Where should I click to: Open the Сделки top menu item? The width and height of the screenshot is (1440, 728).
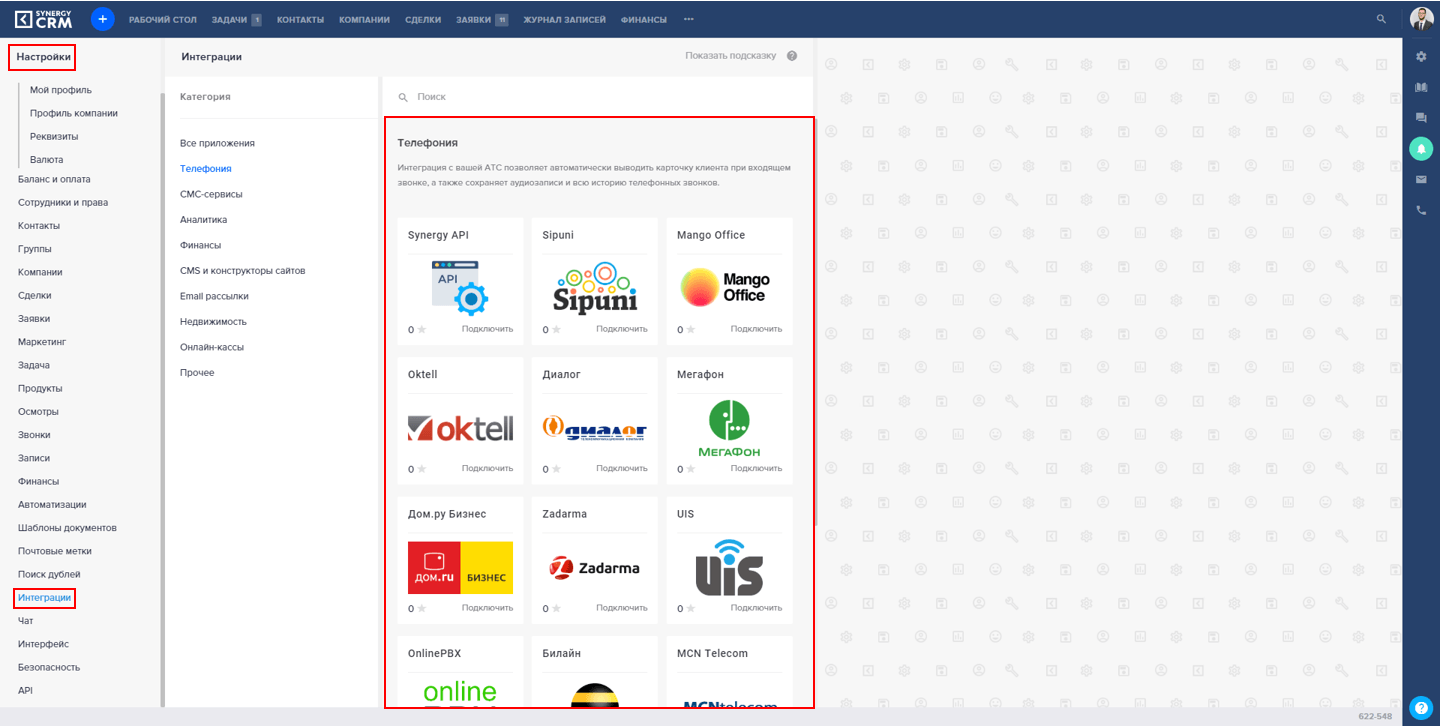(423, 19)
